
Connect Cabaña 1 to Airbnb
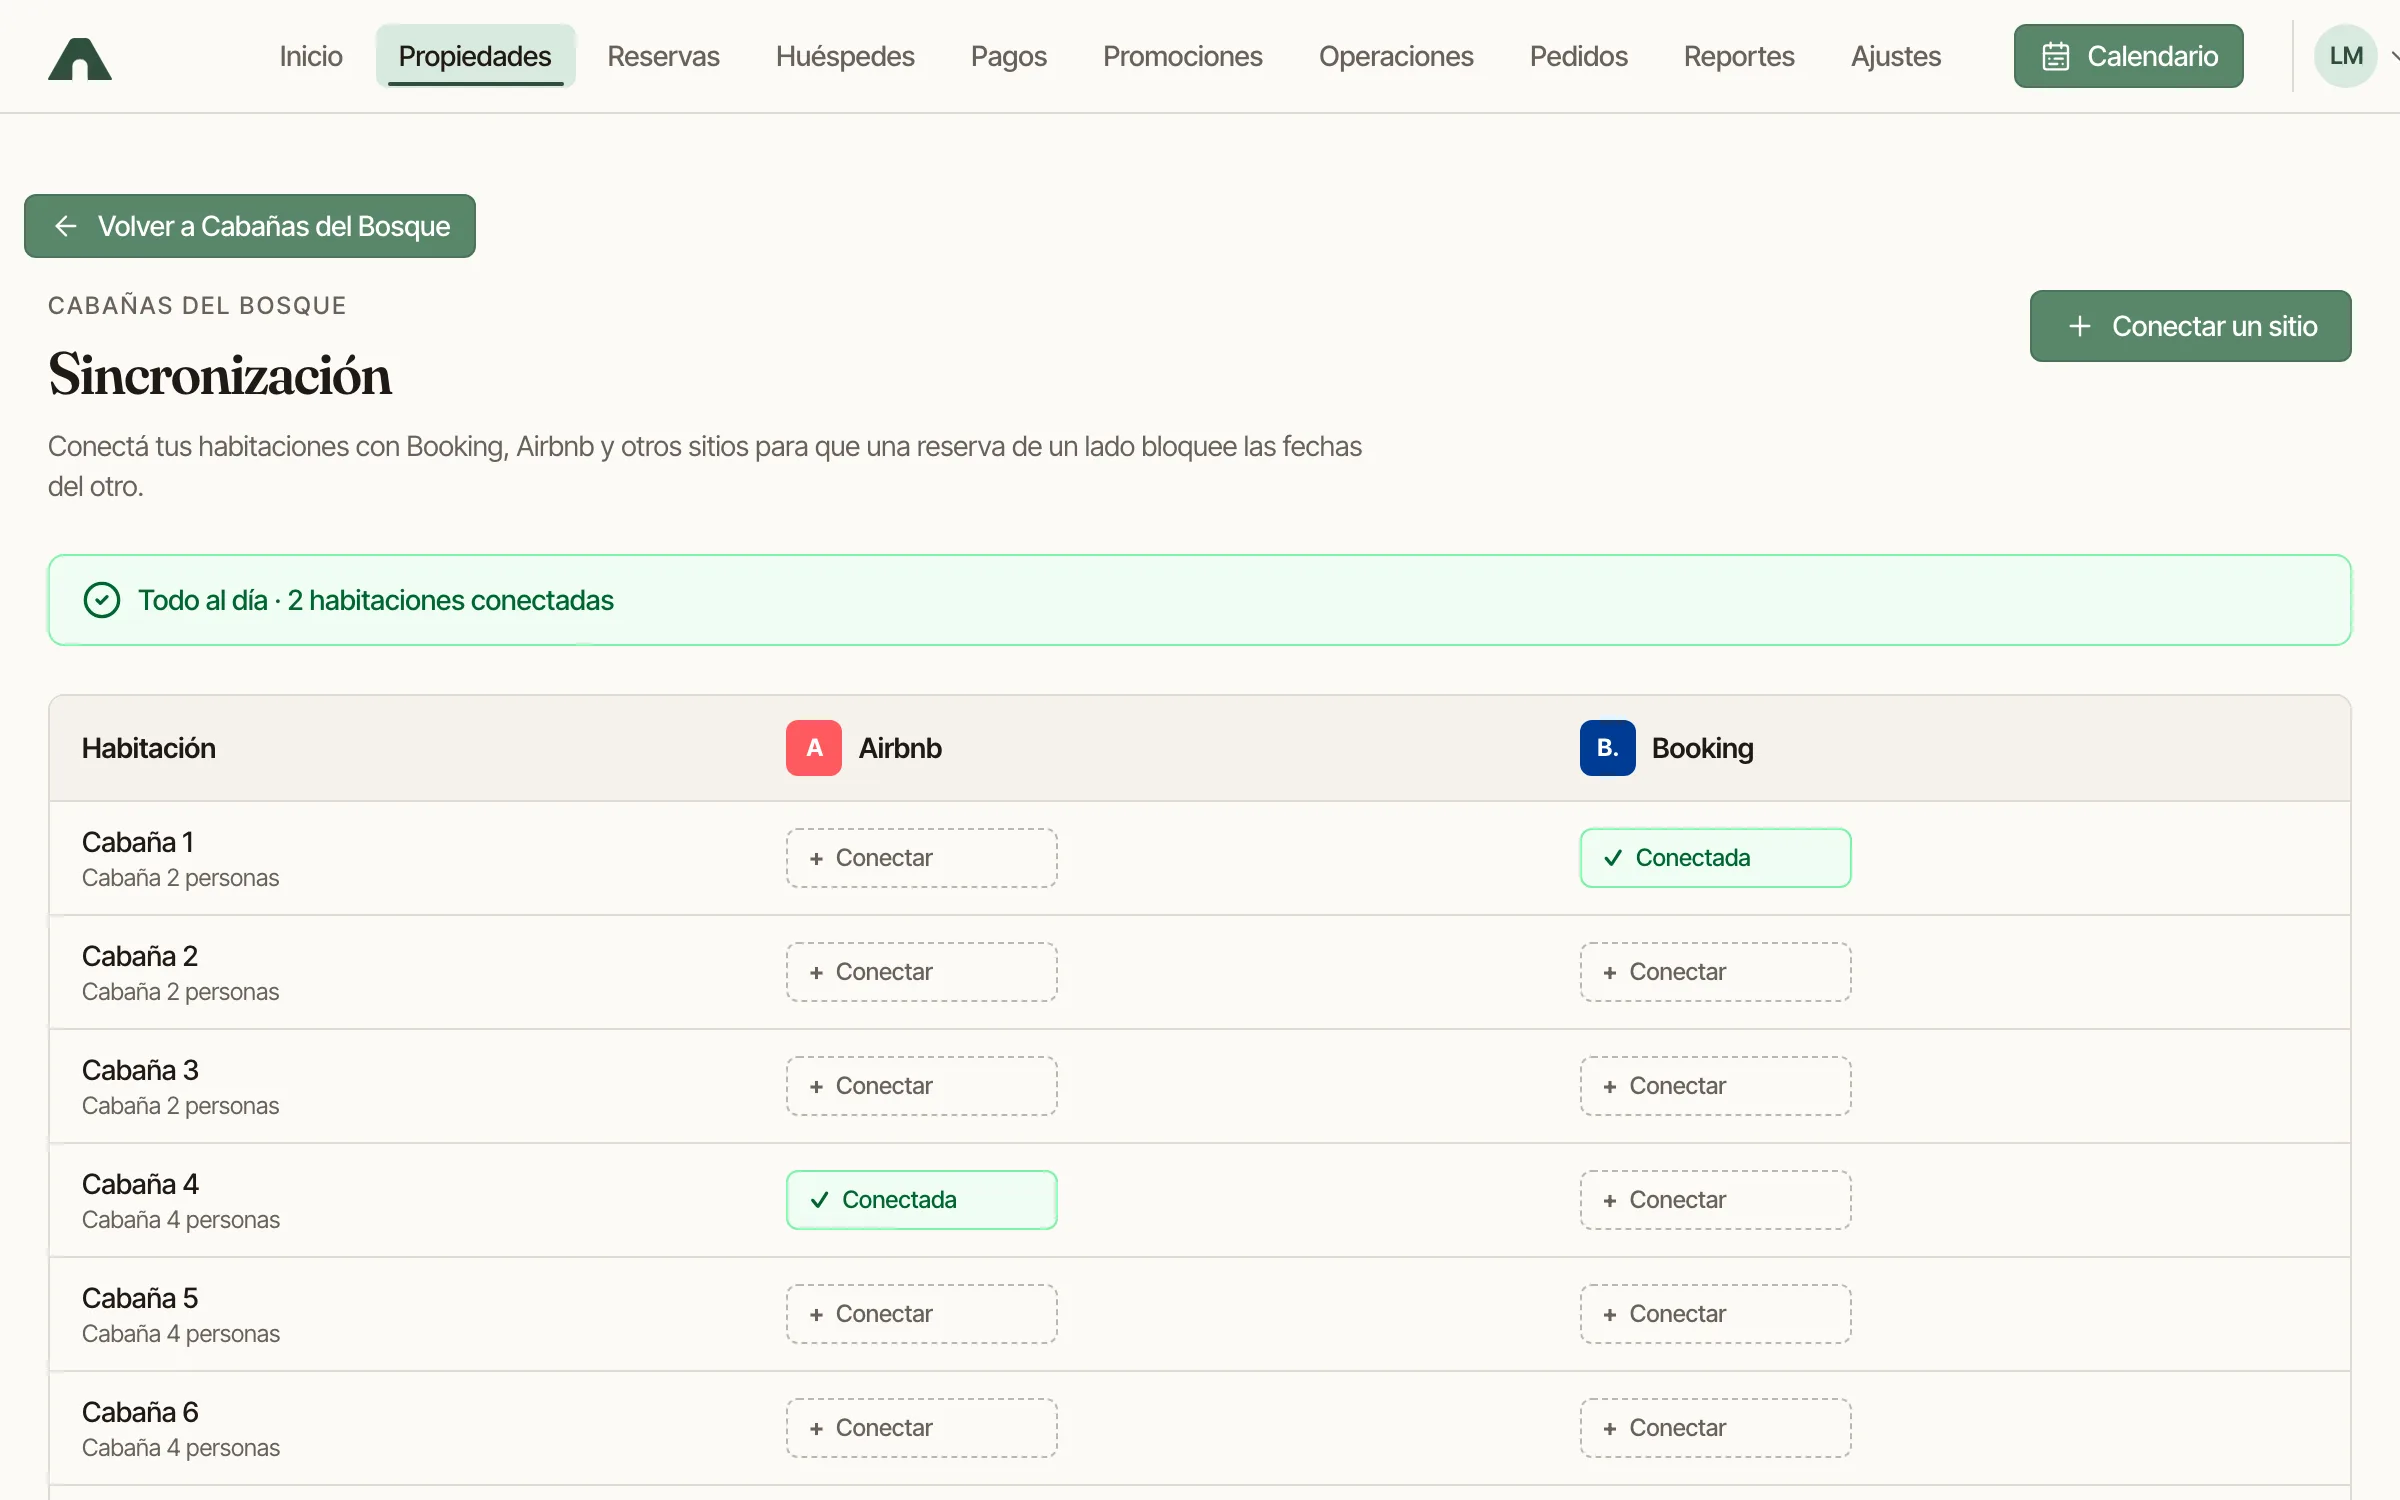pyautogui.click(x=921, y=858)
